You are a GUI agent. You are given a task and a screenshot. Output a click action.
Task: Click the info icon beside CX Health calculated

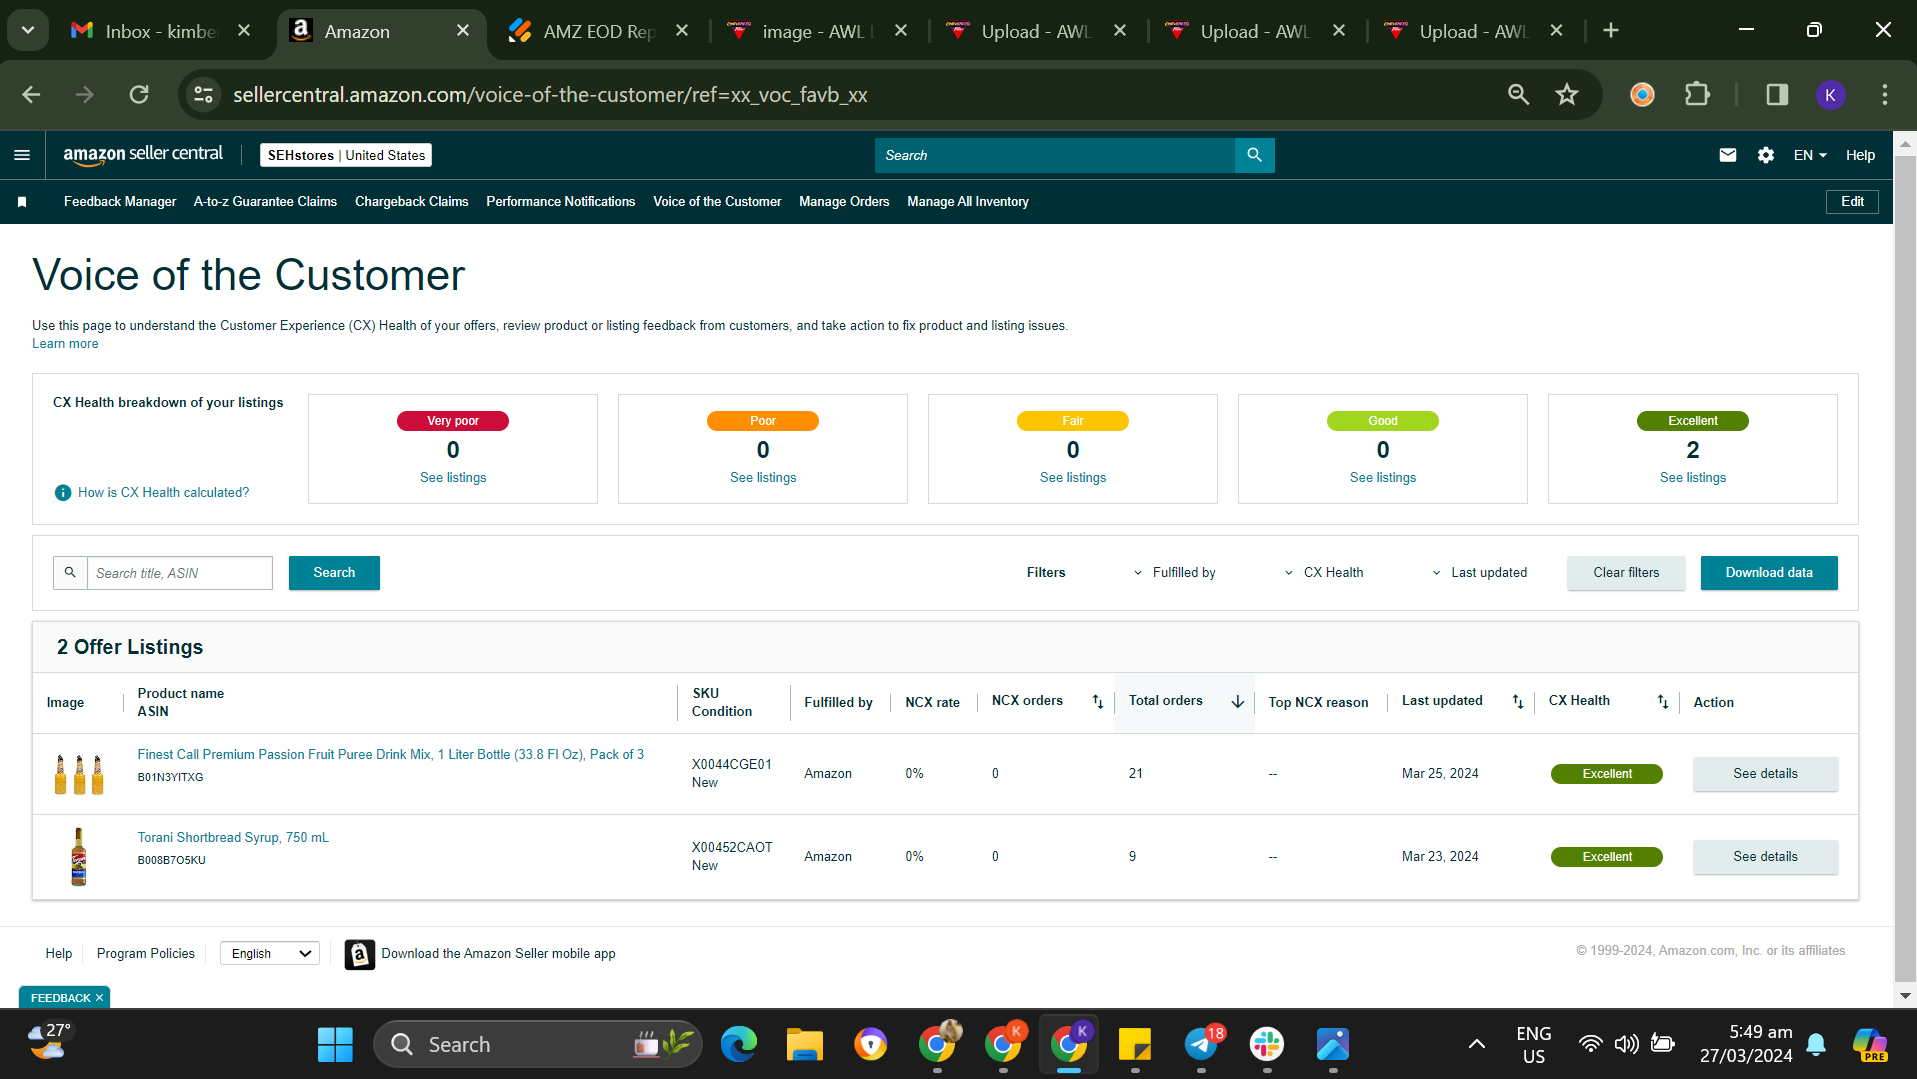(x=63, y=493)
